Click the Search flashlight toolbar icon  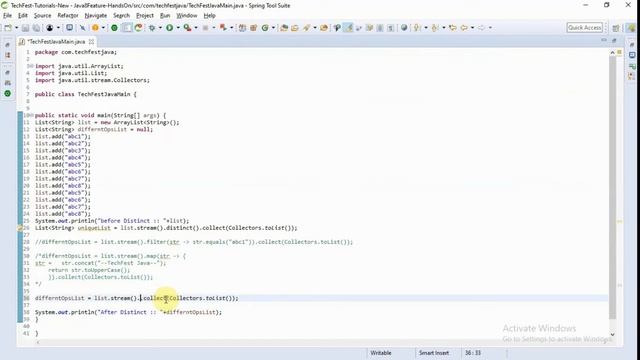click(x=307, y=28)
